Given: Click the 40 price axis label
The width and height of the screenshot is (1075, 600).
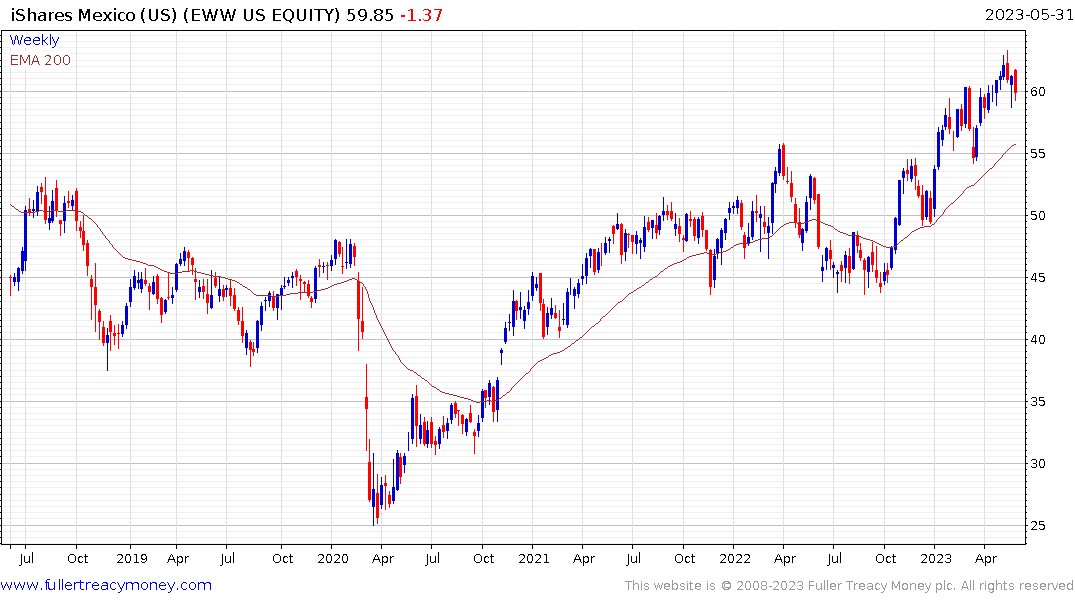Looking at the screenshot, I should point(1038,340).
